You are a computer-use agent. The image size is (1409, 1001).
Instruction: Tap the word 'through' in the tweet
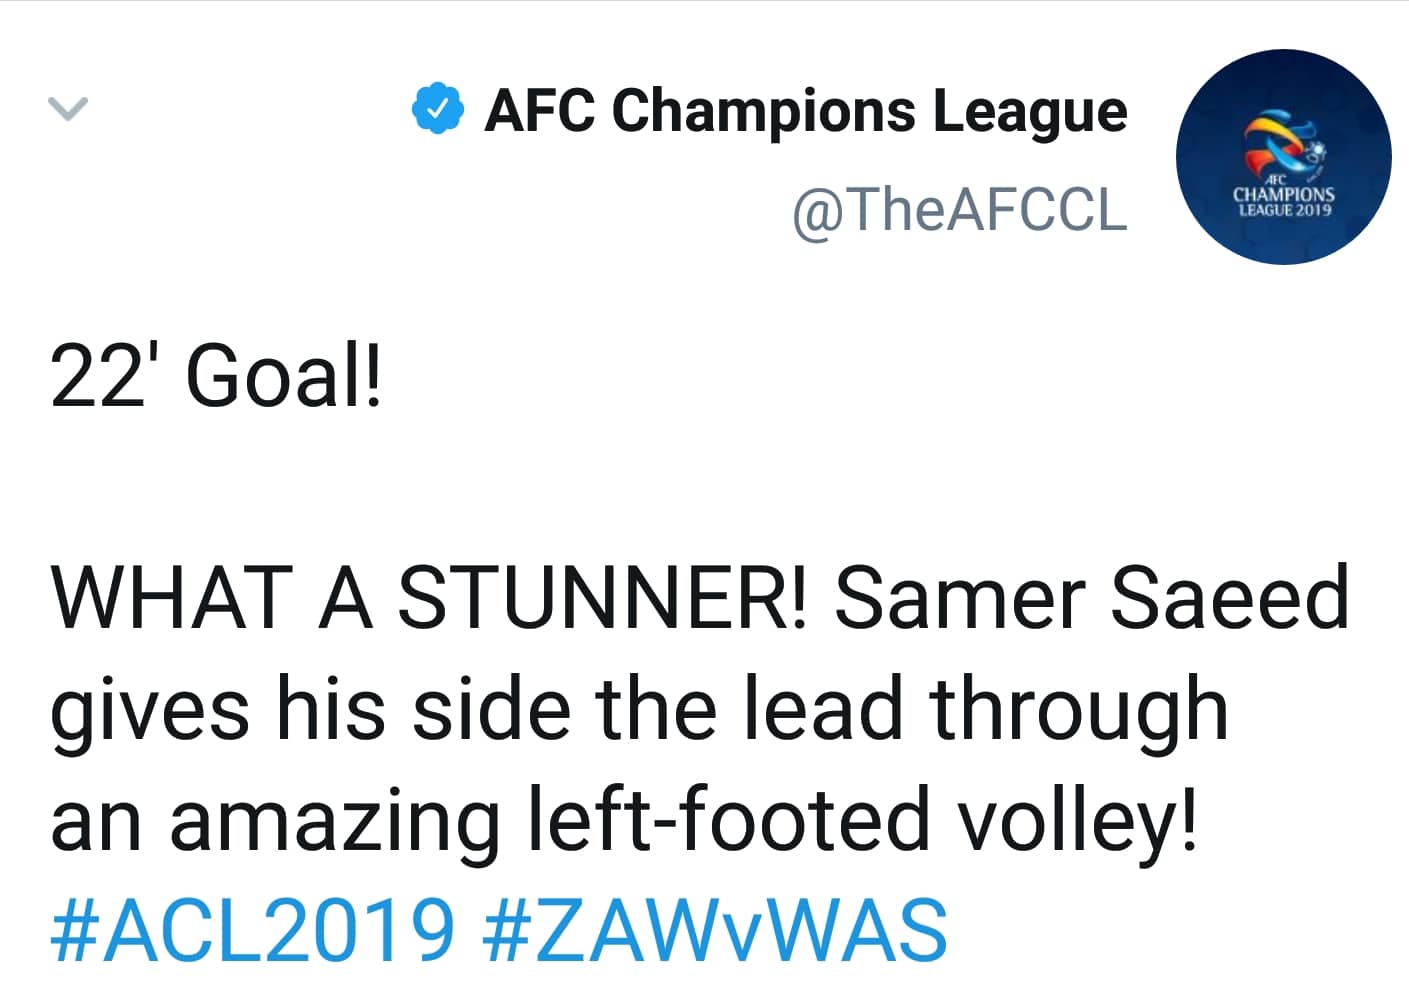(x=1077, y=709)
